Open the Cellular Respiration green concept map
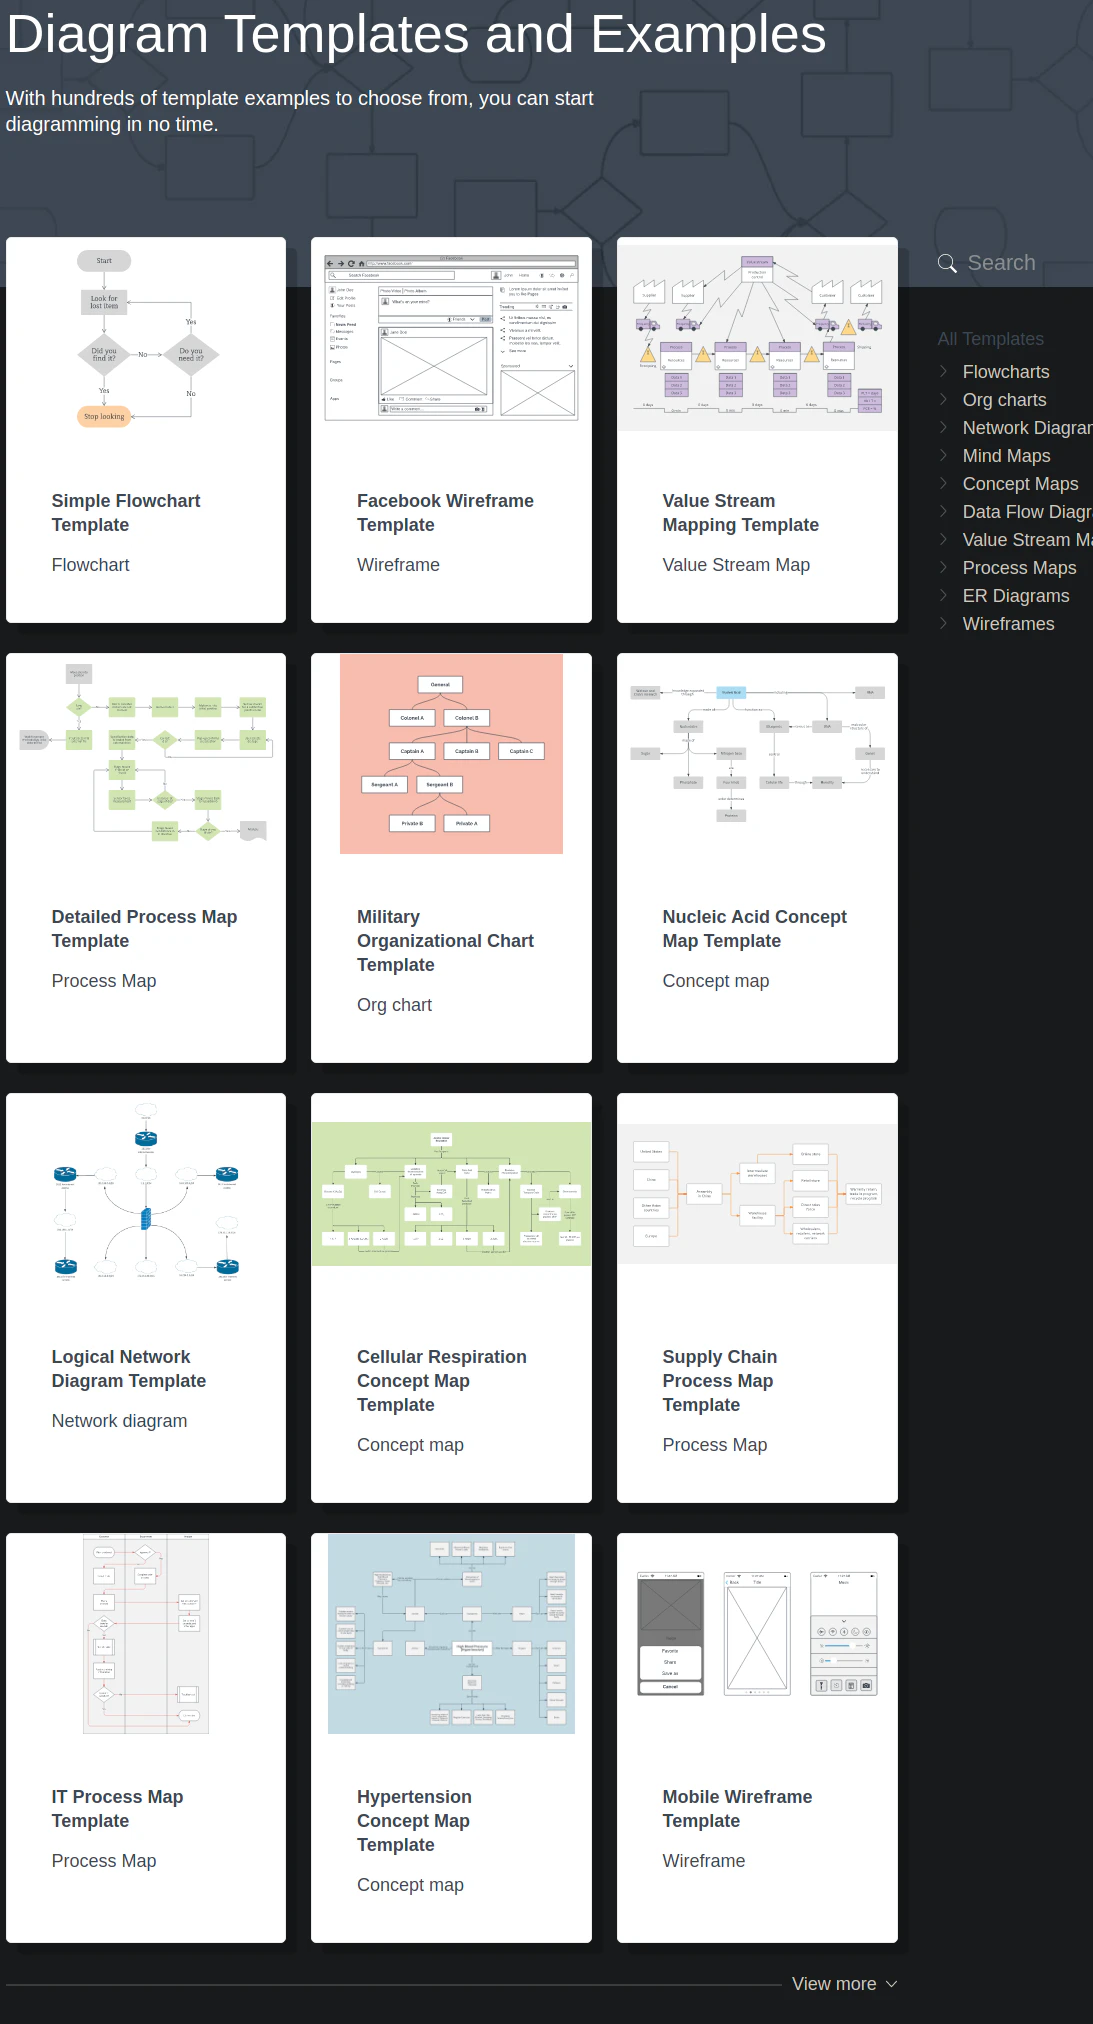 point(452,1194)
